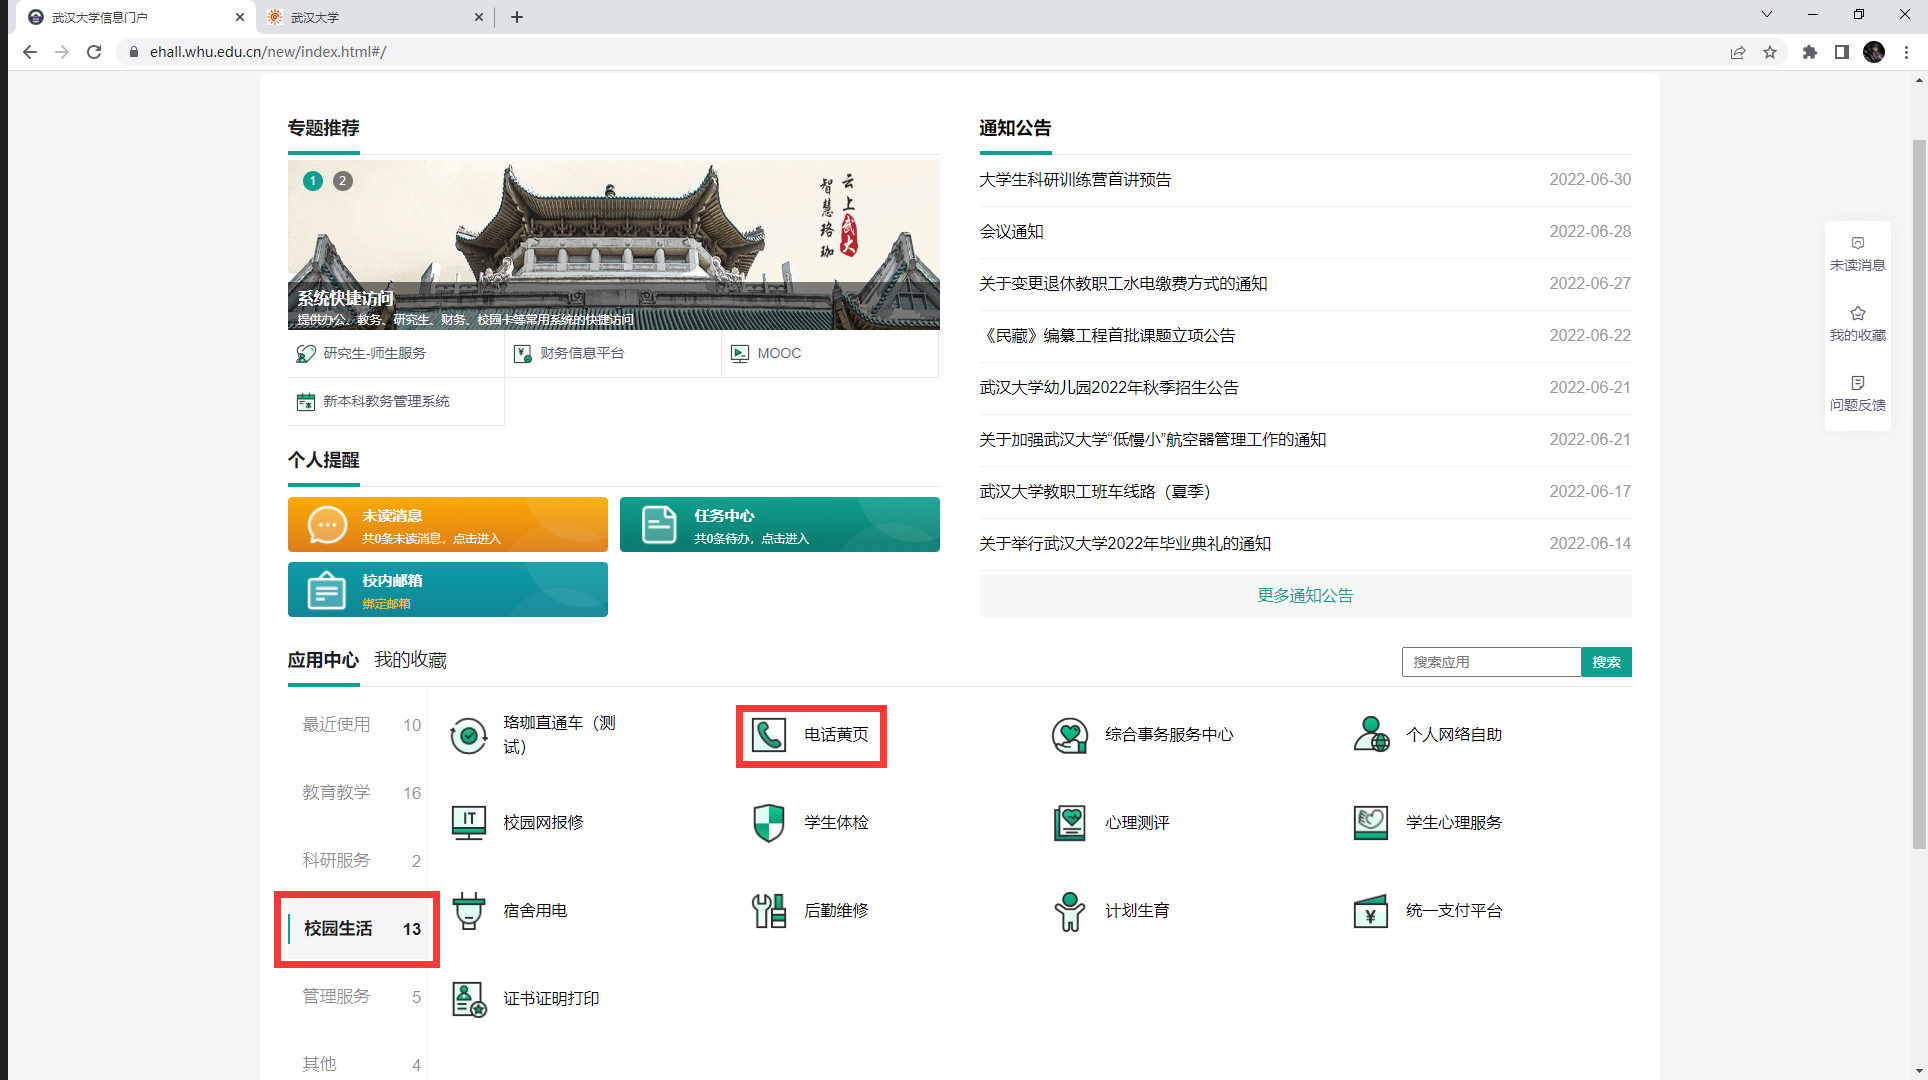
Task: Select banner slide 1 indicator
Action: [313, 181]
